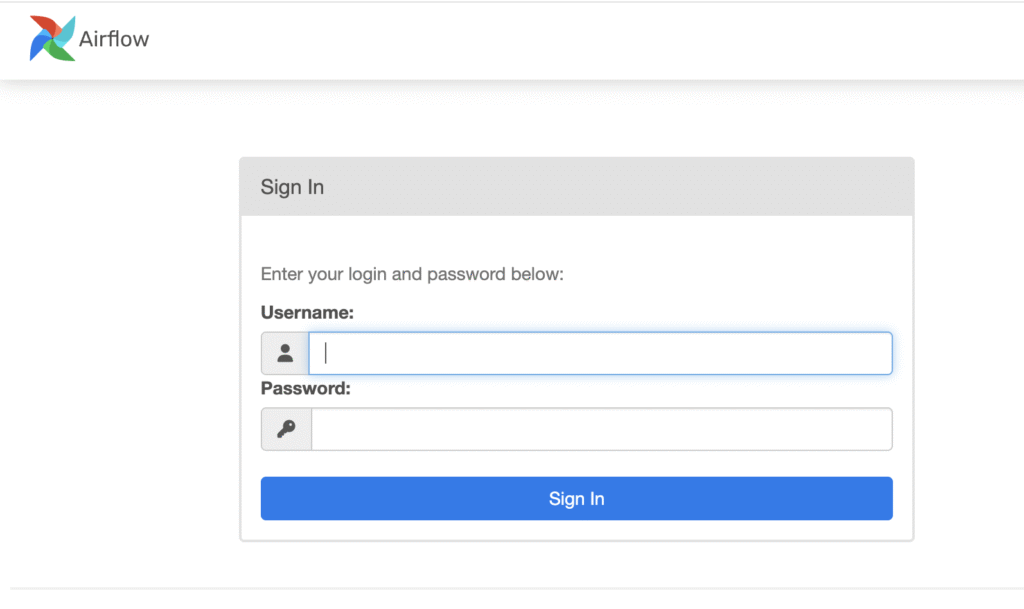Click the key icon beside Password
This screenshot has width=1024, height=609.
click(x=286, y=429)
